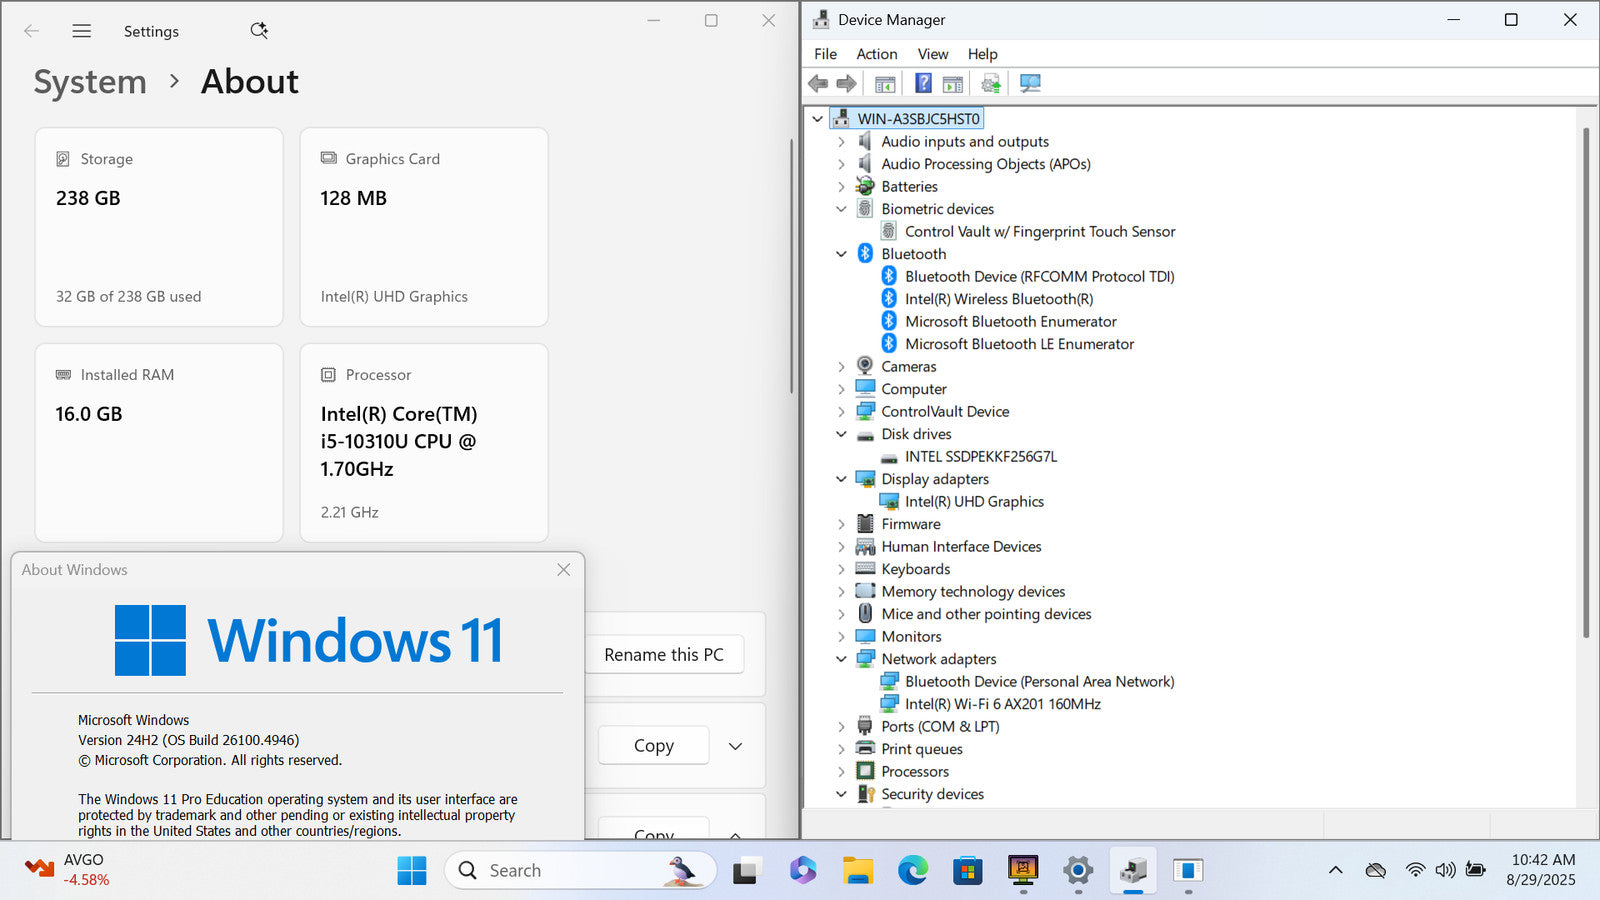Open the Action menu in Device Manager
The image size is (1600, 900).
[x=876, y=54]
